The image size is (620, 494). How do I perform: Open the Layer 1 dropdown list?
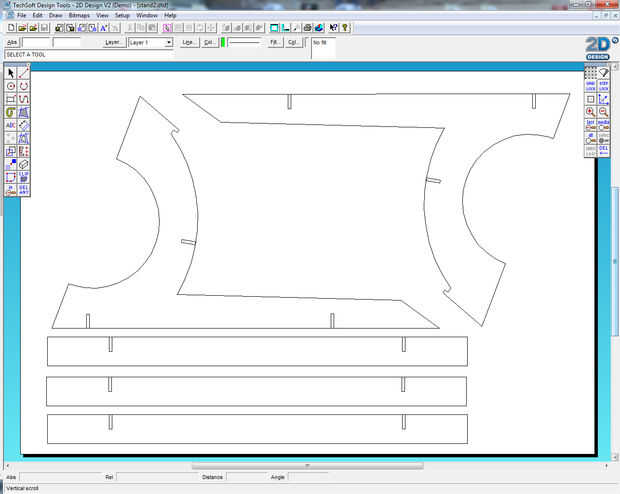169,42
